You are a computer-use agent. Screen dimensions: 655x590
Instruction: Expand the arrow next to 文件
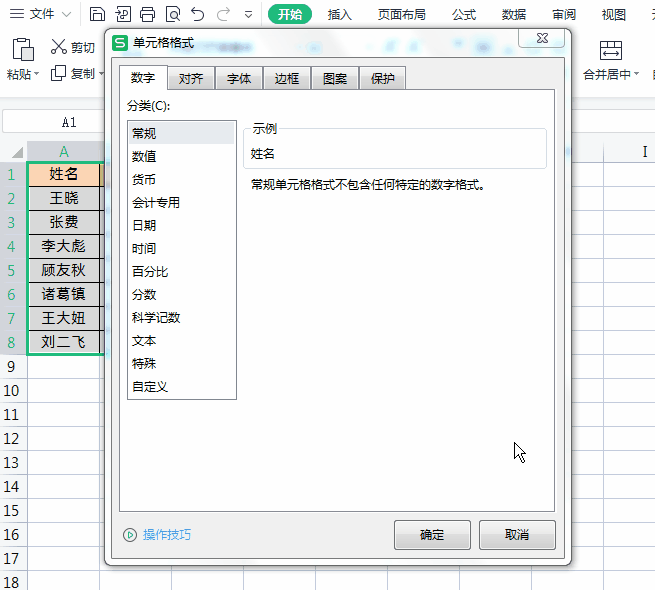click(x=66, y=15)
